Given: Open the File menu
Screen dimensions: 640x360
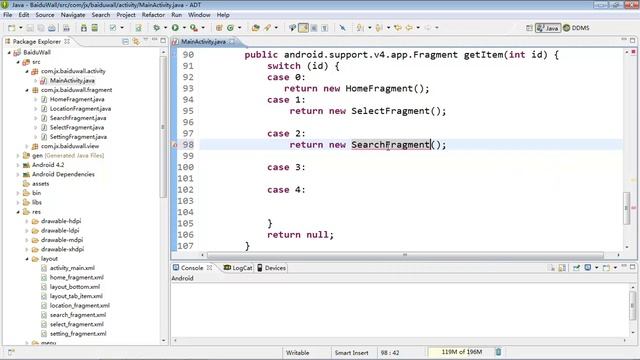Looking at the screenshot, I should (8, 15).
